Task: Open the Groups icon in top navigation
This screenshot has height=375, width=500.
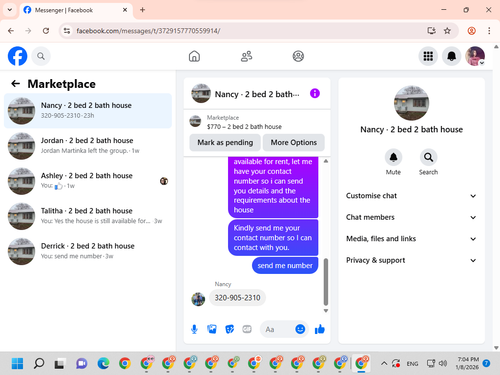Action: click(x=298, y=56)
